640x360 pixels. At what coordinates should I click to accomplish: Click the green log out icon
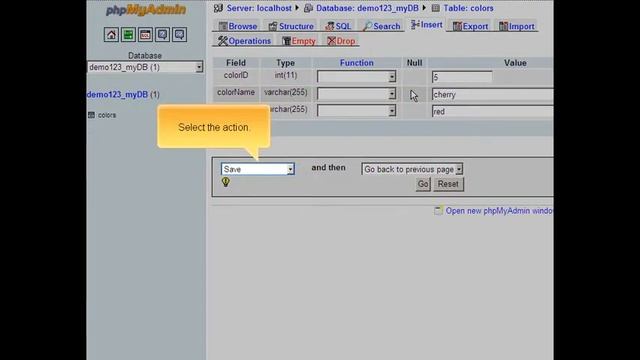(x=128, y=35)
